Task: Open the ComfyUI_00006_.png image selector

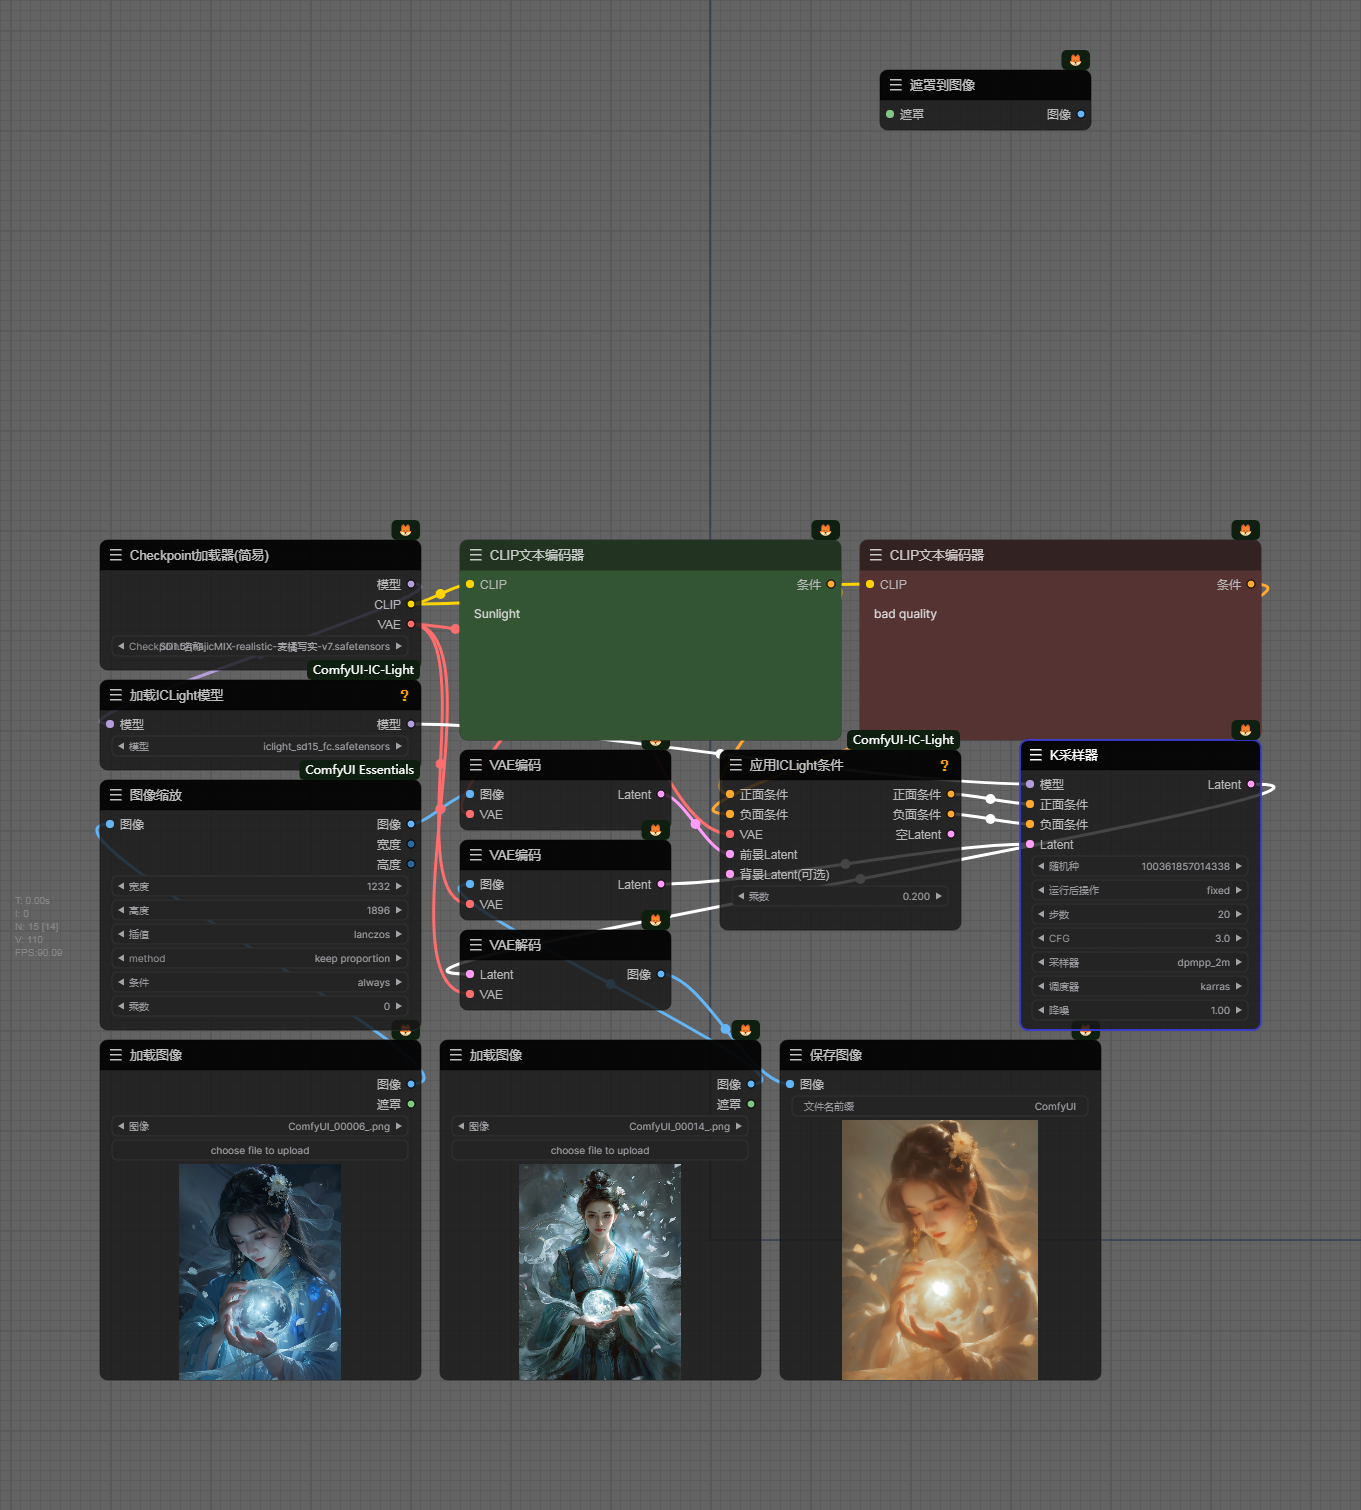Action: (x=260, y=1126)
